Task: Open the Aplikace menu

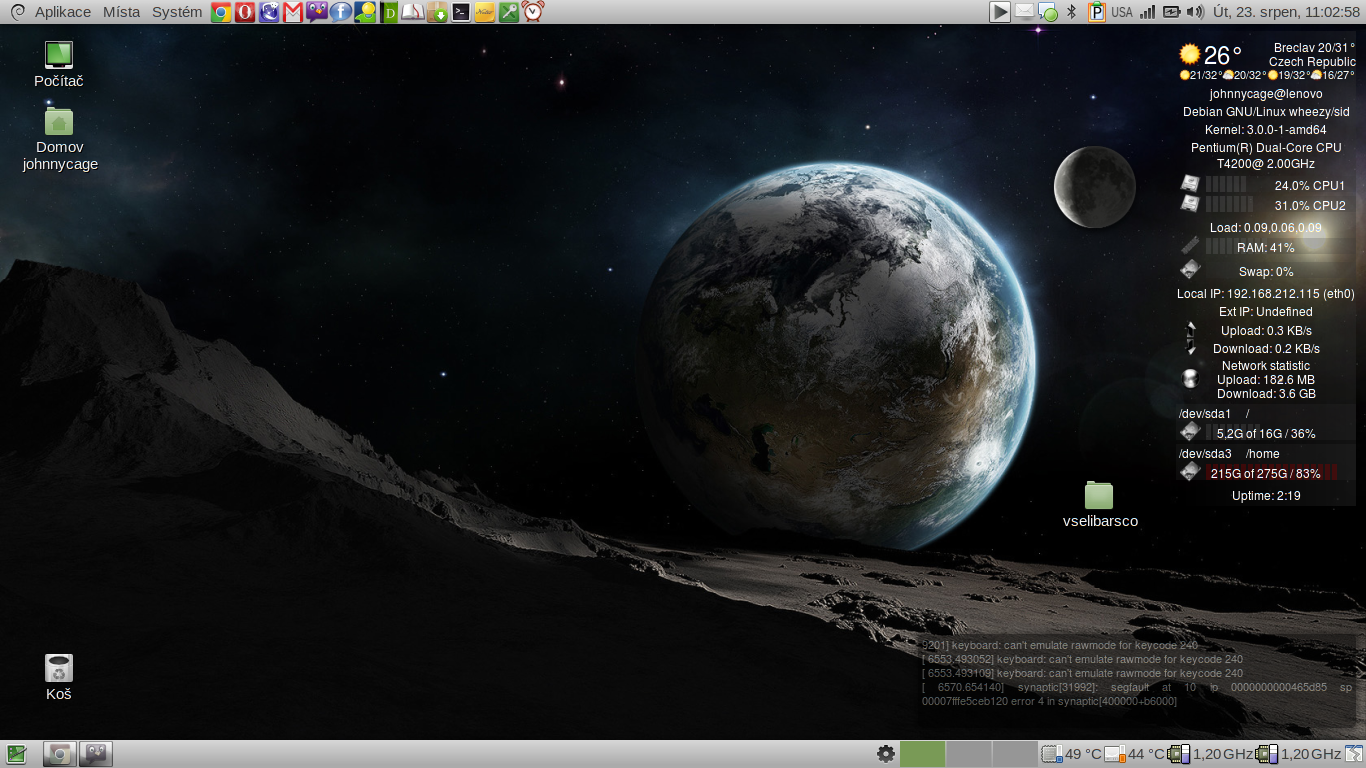Action: pyautogui.click(x=63, y=12)
